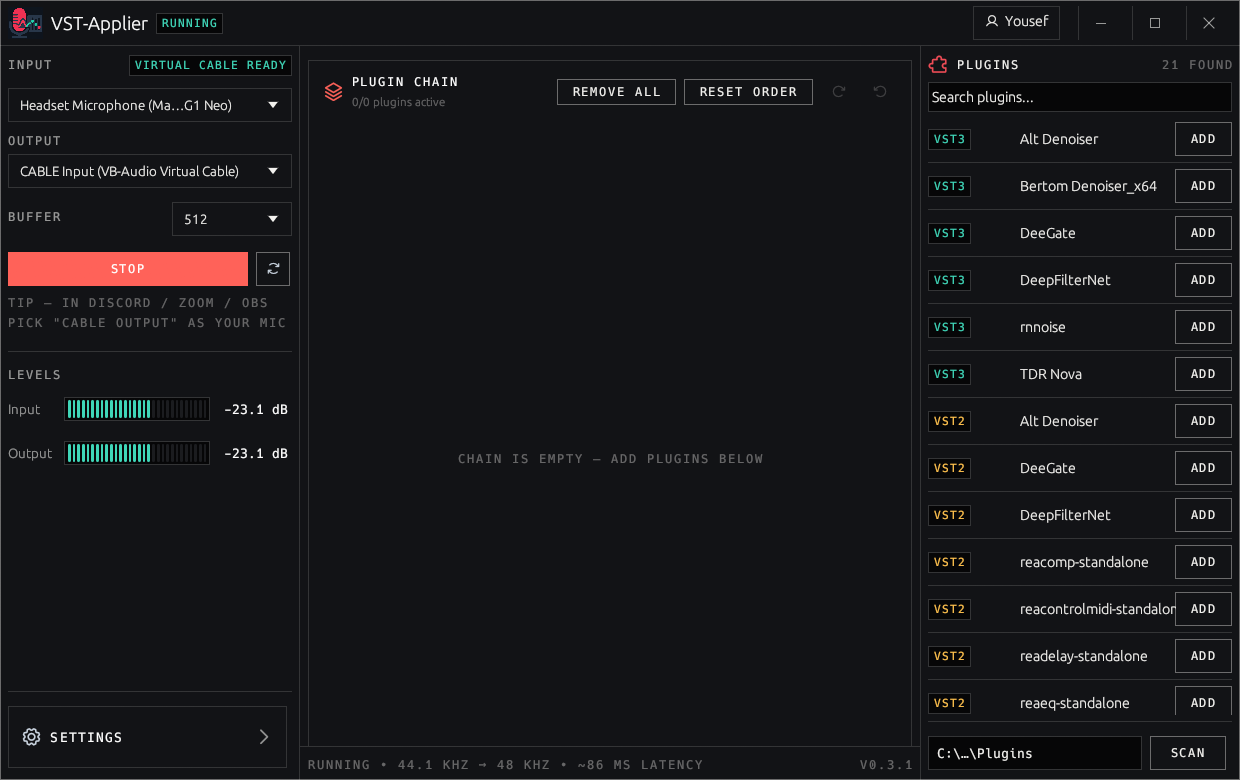Click the undo arrow icon in Plugin Chain
The width and height of the screenshot is (1240, 780).
[x=880, y=92]
